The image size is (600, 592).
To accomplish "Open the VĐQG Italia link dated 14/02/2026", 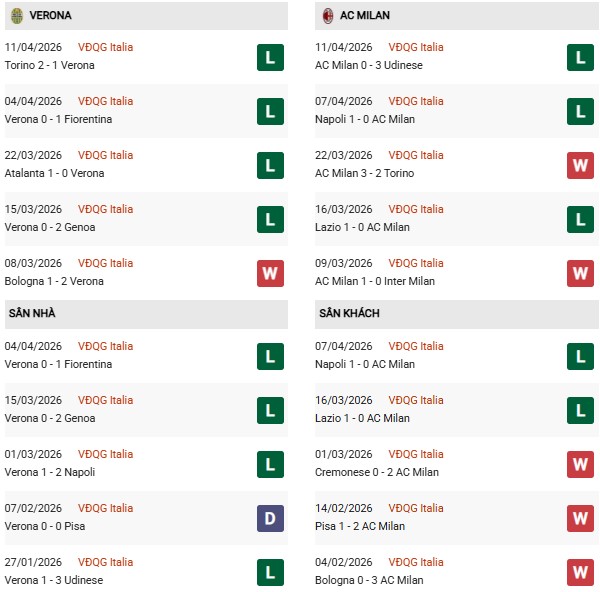I will point(416,508).
